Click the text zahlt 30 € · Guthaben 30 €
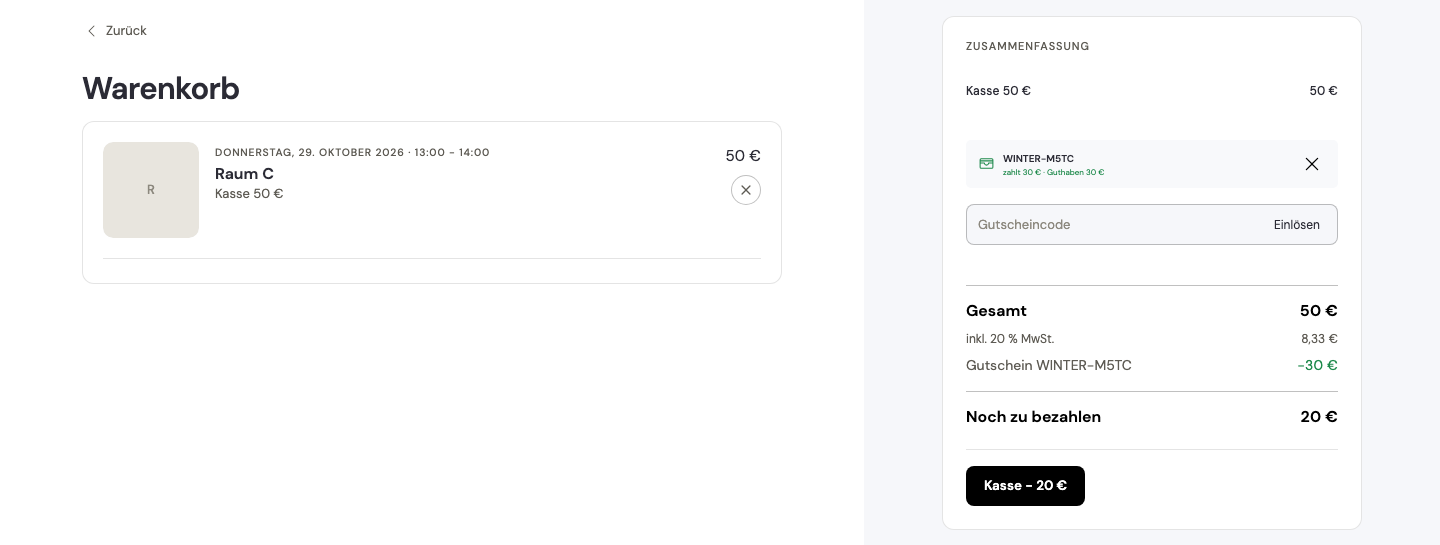Image resolution: width=1440 pixels, height=545 pixels. tap(1053, 173)
